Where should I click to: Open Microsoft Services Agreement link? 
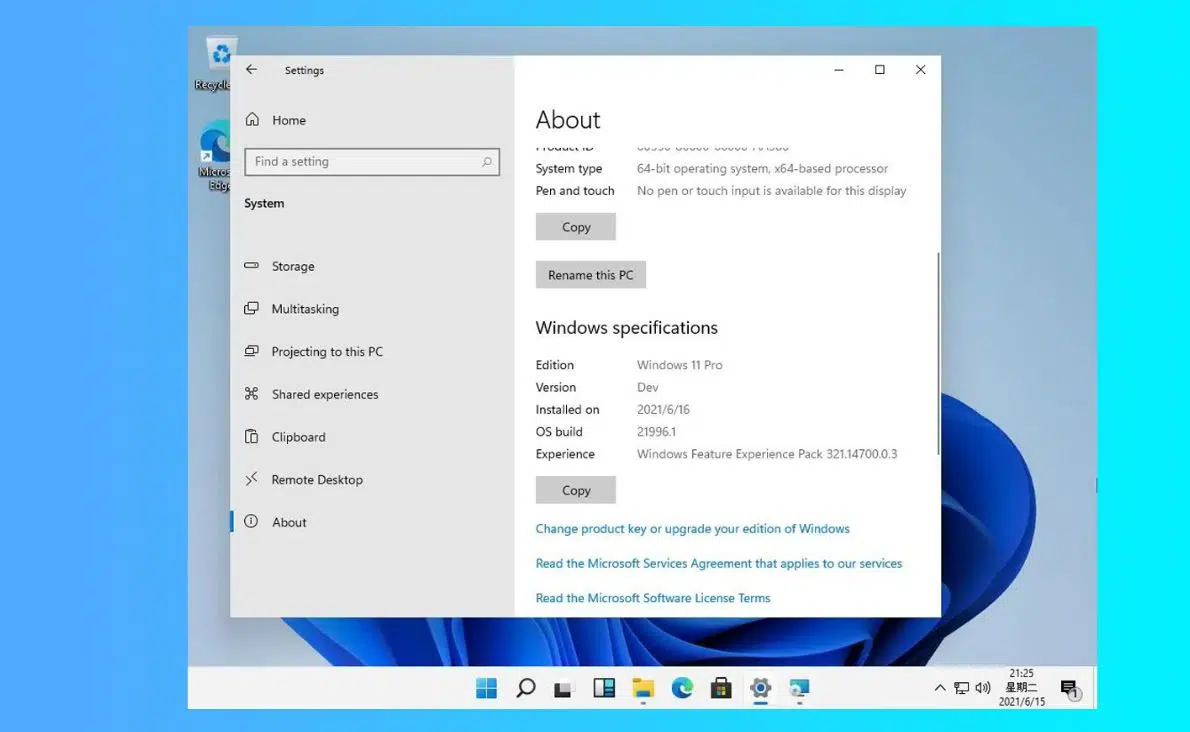[x=719, y=564]
